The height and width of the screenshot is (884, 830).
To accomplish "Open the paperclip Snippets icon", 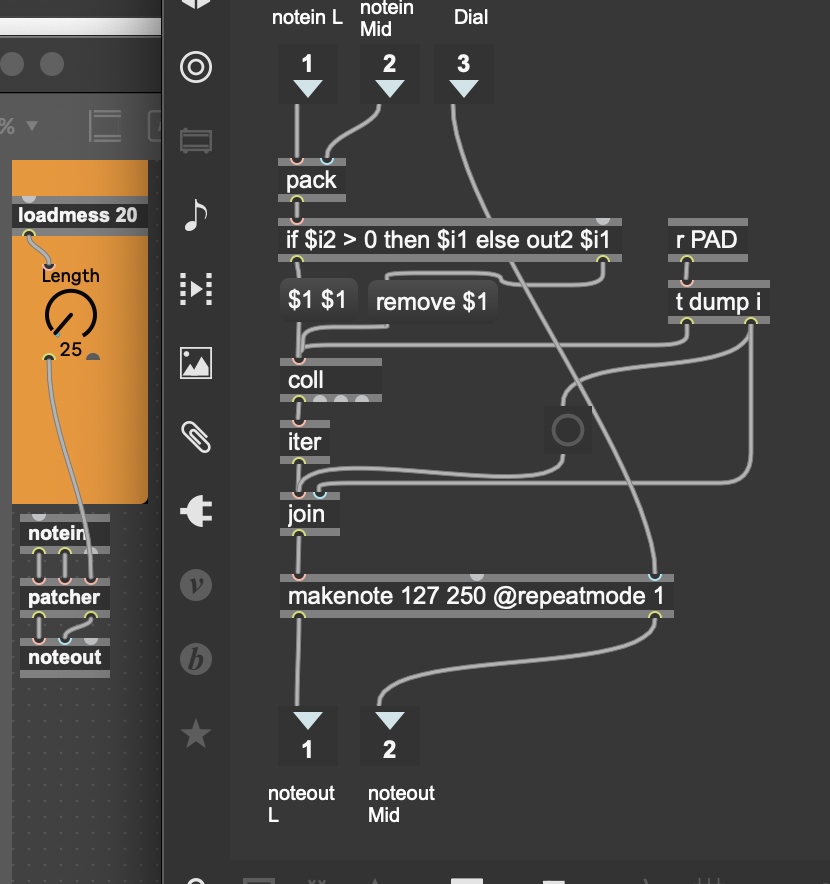I will pyautogui.click(x=196, y=437).
